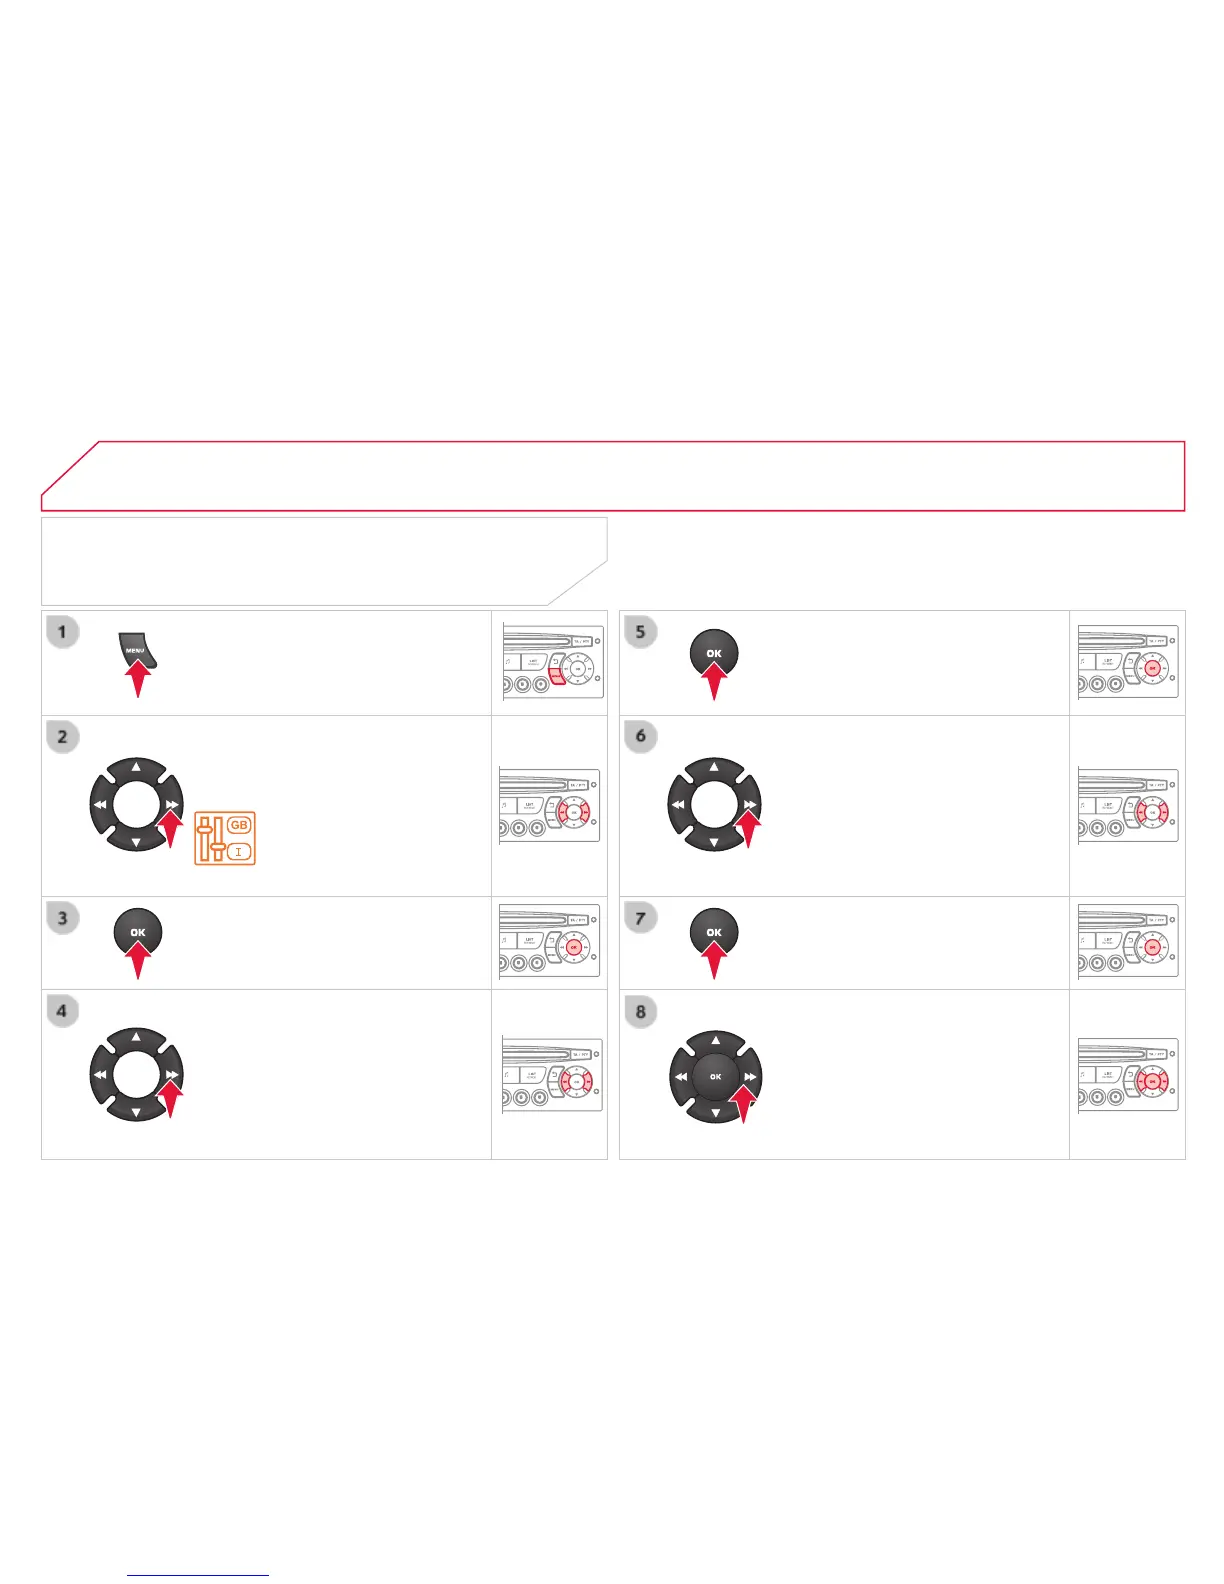Click the orange GB language settings icon

click(x=225, y=838)
